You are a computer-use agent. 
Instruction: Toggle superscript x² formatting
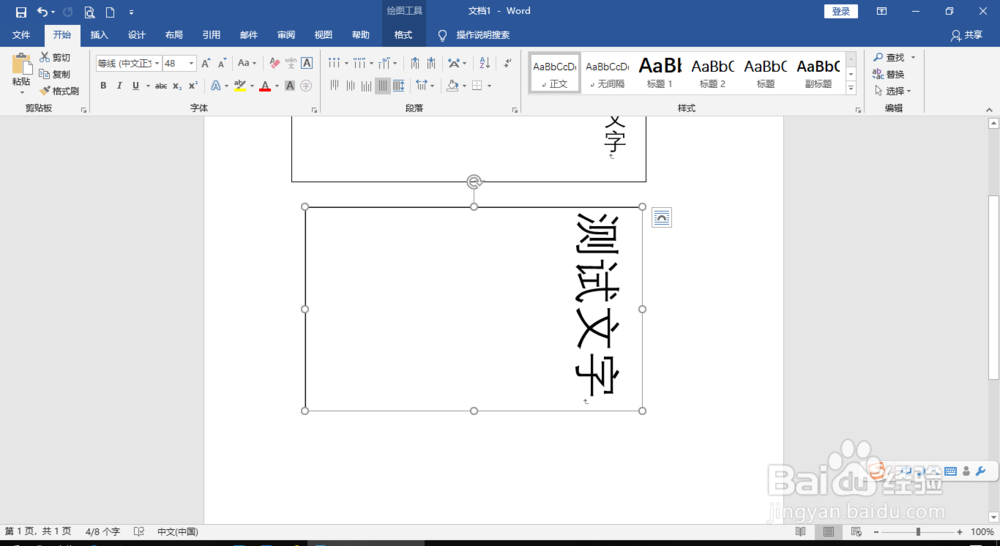(193, 85)
